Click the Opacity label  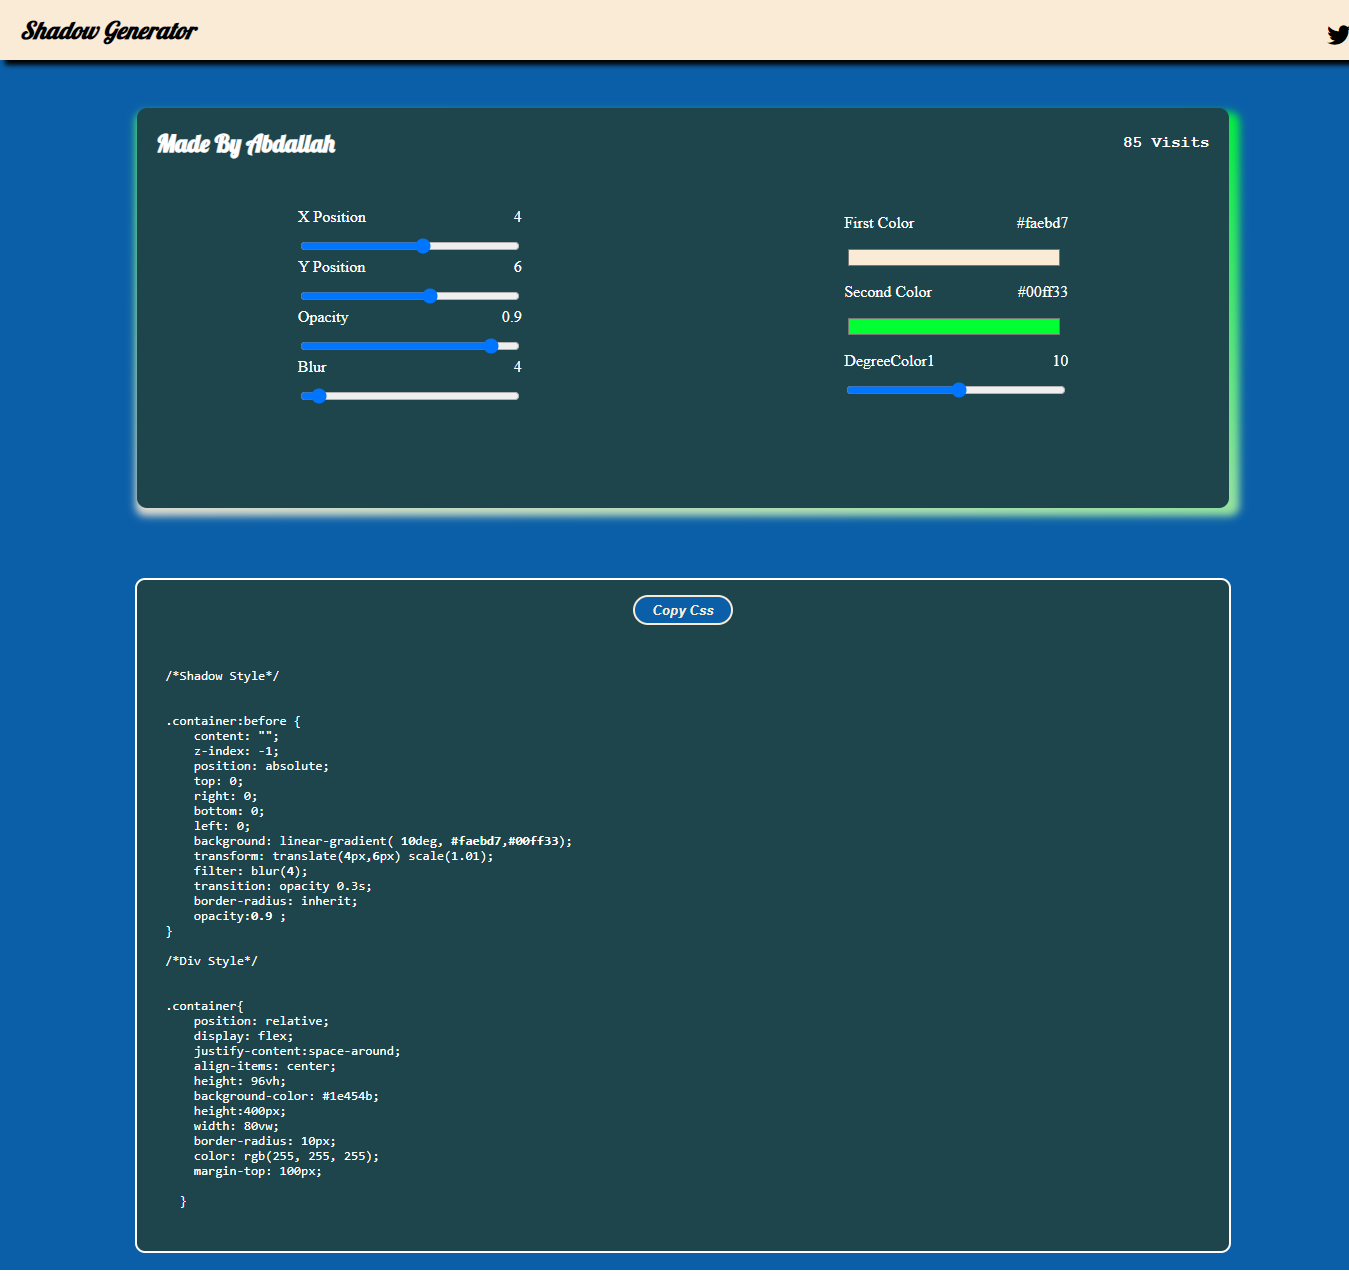[323, 317]
